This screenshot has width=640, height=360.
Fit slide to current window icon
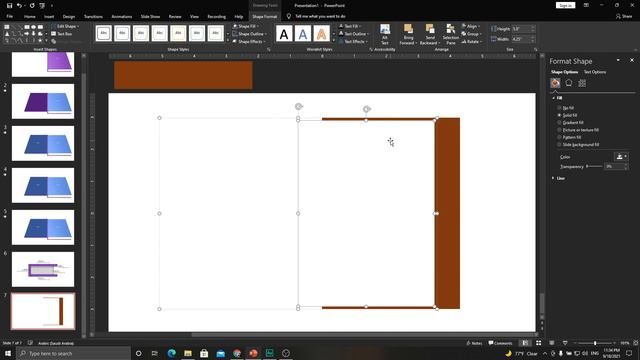636,343
